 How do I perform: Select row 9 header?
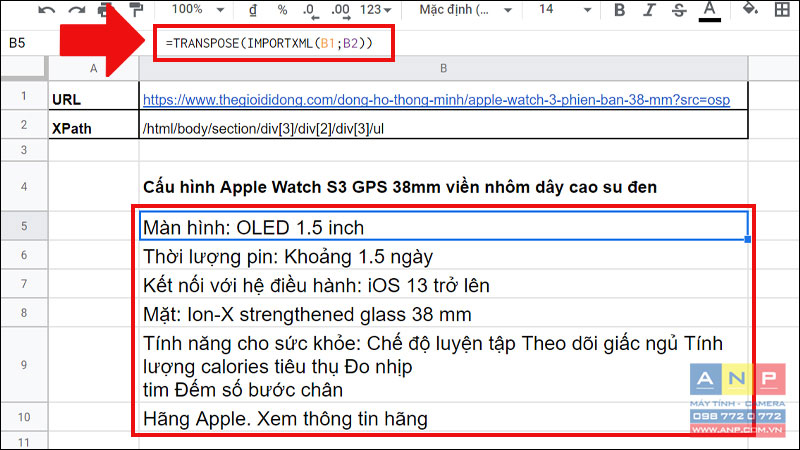[x=24, y=365]
